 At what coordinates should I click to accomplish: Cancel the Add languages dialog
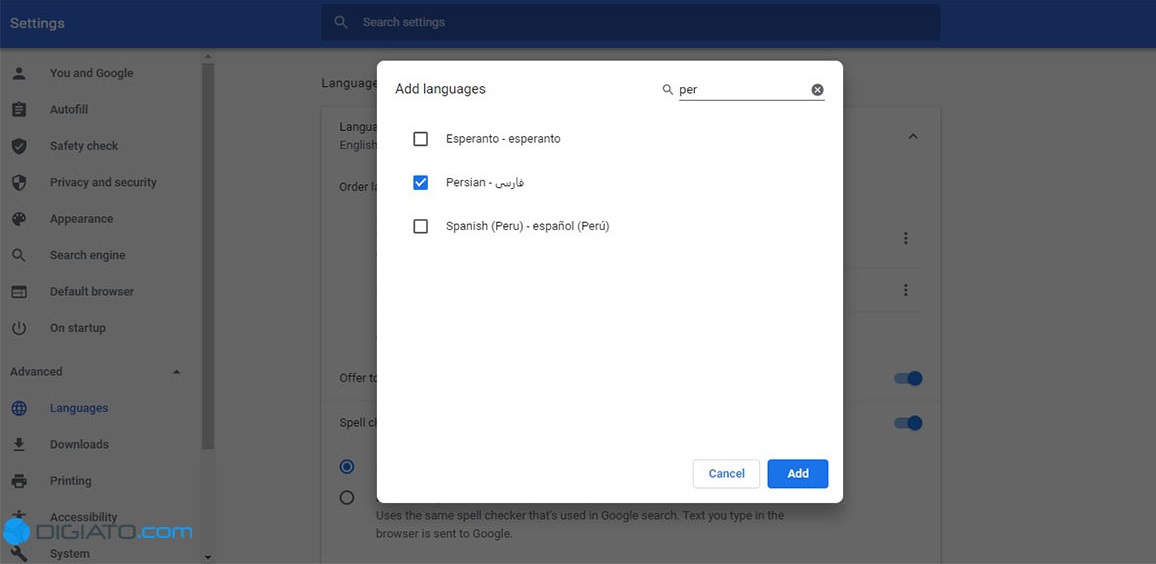pyautogui.click(x=726, y=473)
